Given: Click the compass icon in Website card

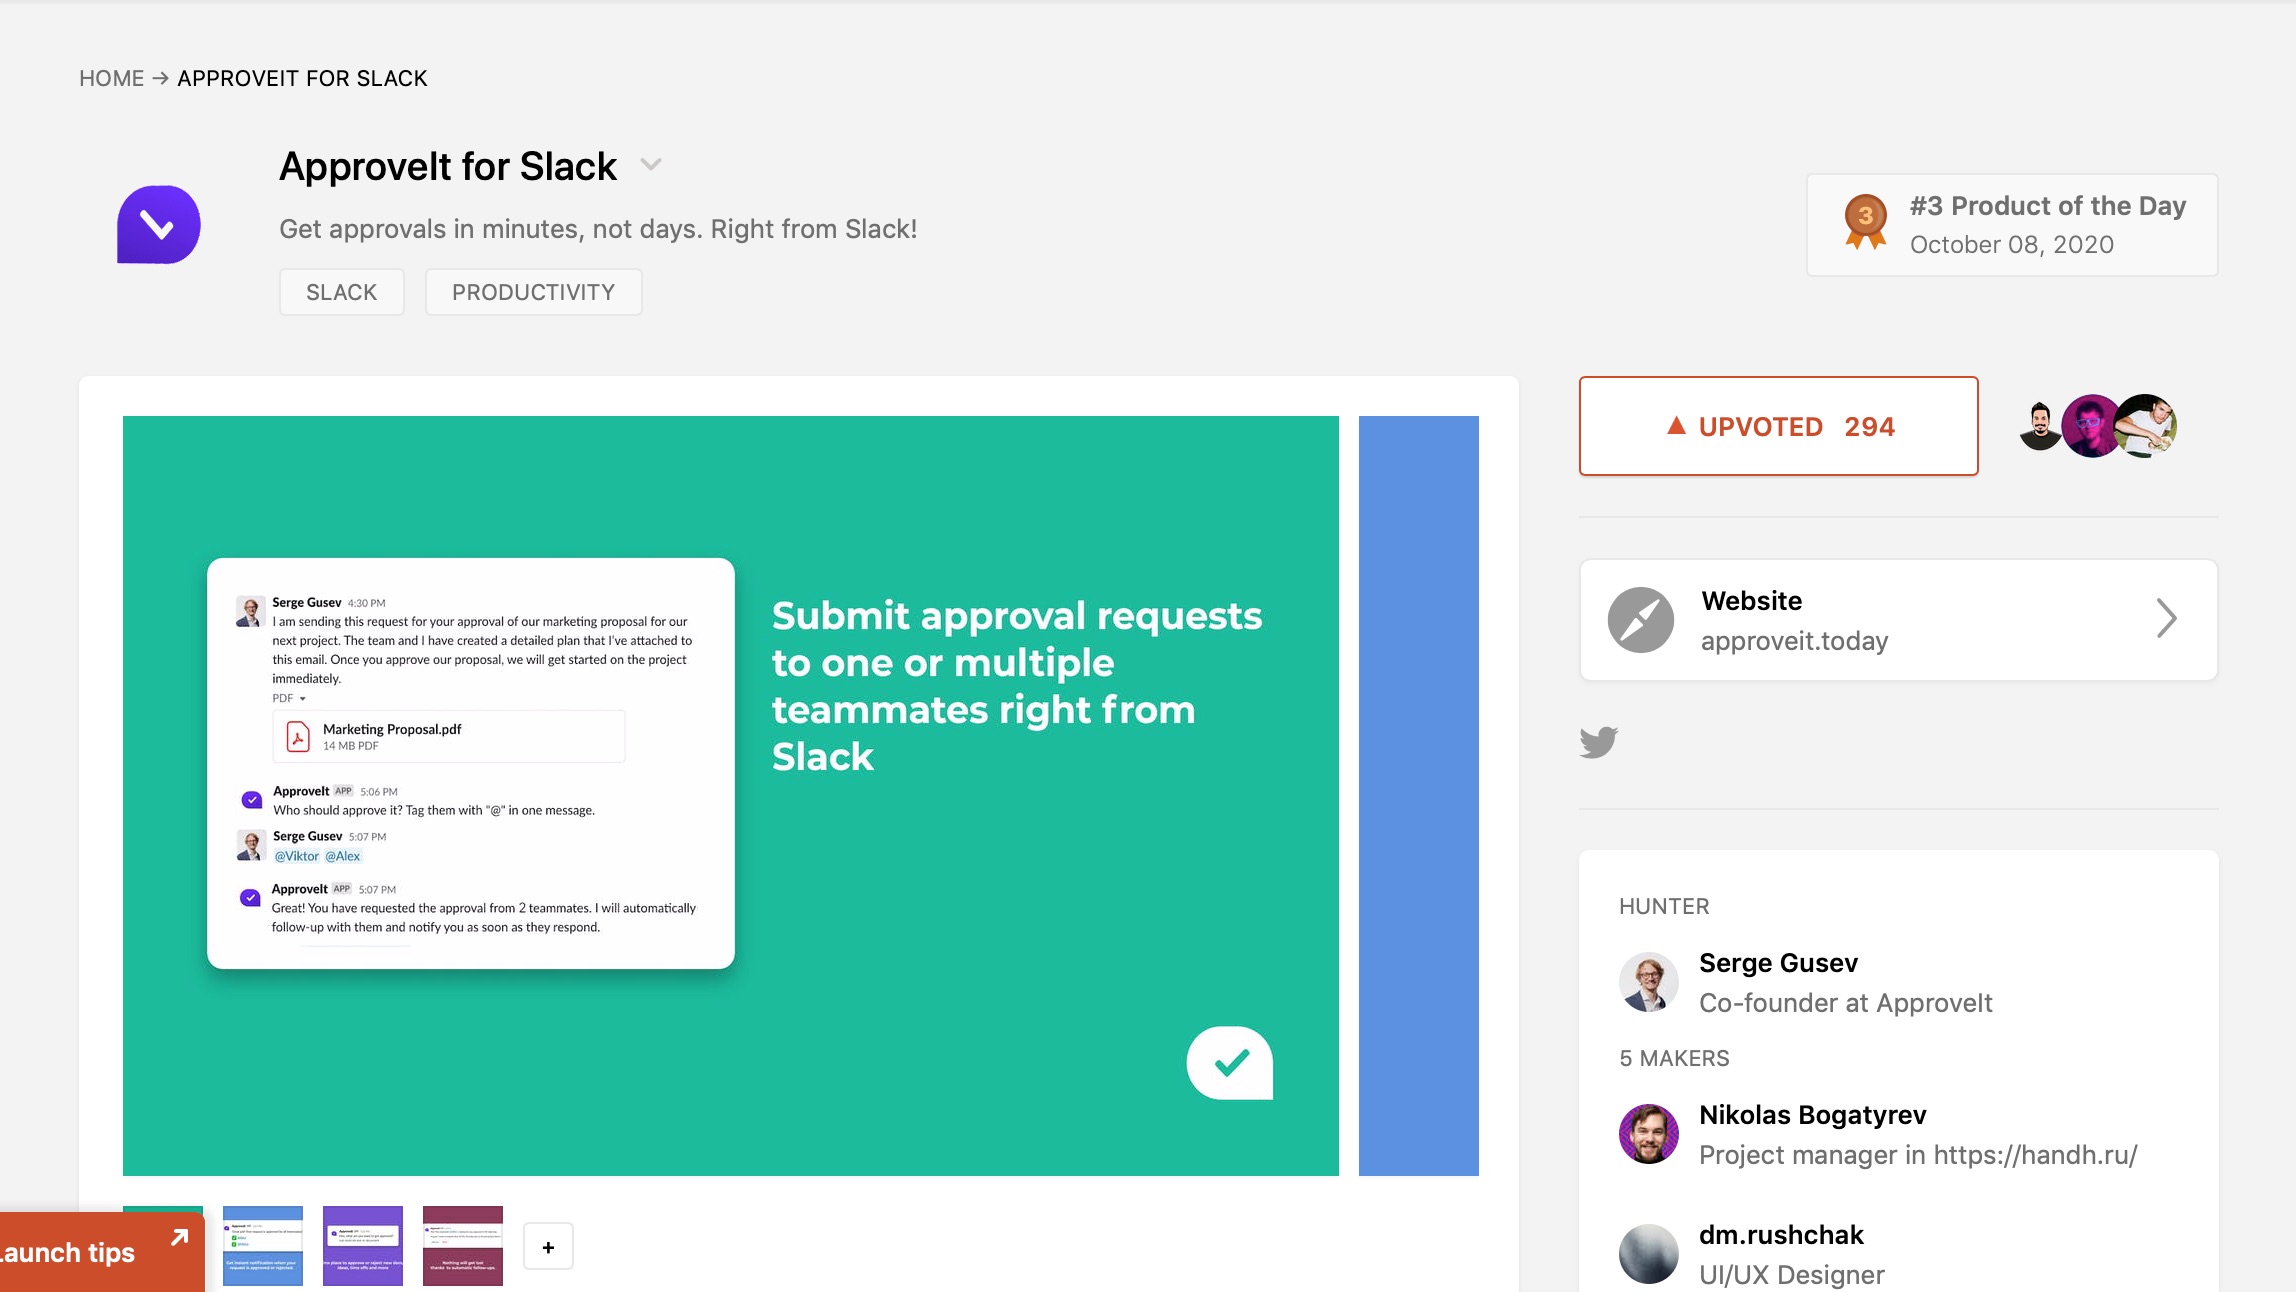Looking at the screenshot, I should [1641, 620].
